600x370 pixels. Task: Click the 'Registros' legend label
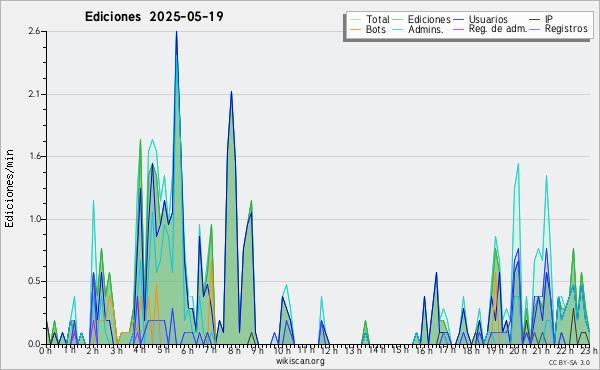point(566,29)
